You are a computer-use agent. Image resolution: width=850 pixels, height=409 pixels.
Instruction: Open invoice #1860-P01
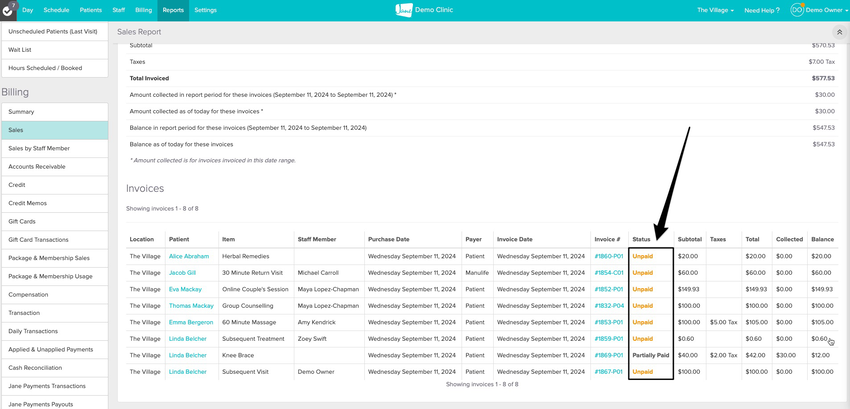coord(609,256)
